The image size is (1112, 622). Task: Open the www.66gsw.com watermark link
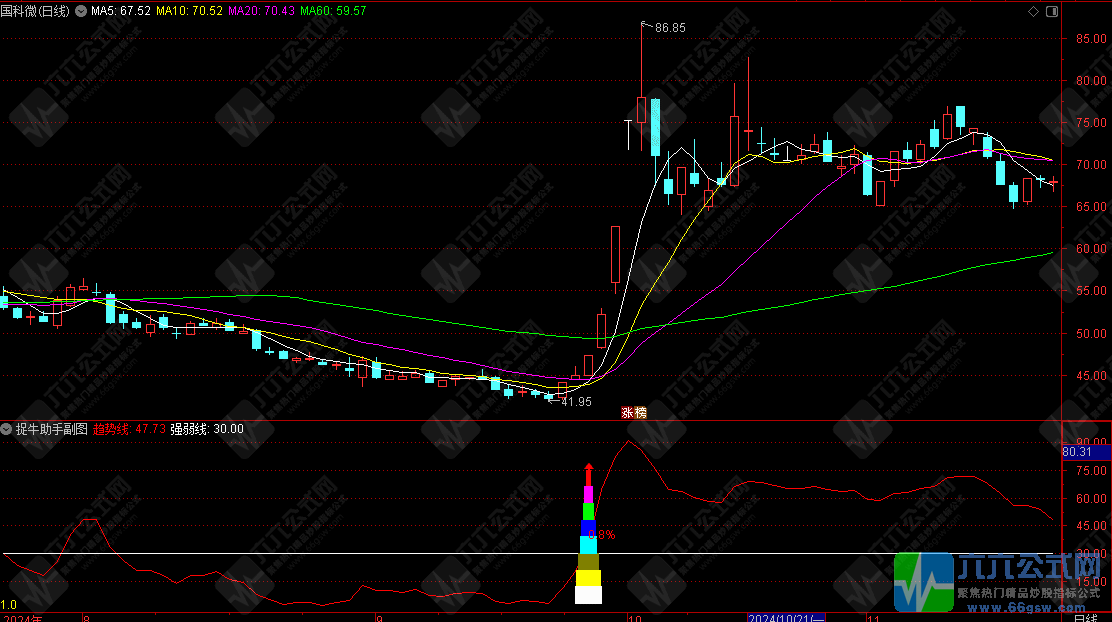click(x=1030, y=607)
